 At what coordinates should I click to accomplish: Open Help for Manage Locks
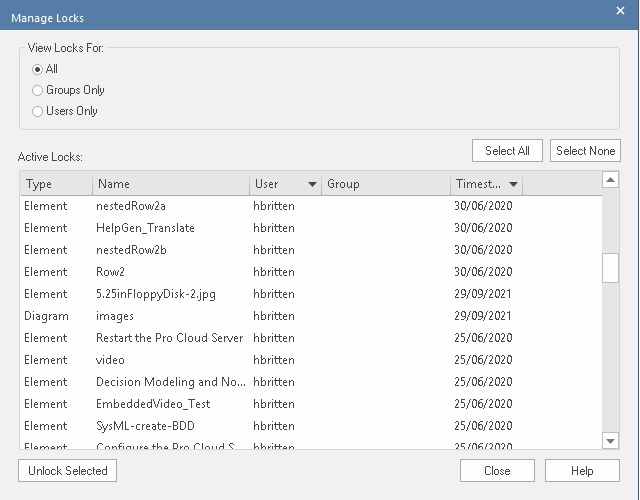[582, 471]
